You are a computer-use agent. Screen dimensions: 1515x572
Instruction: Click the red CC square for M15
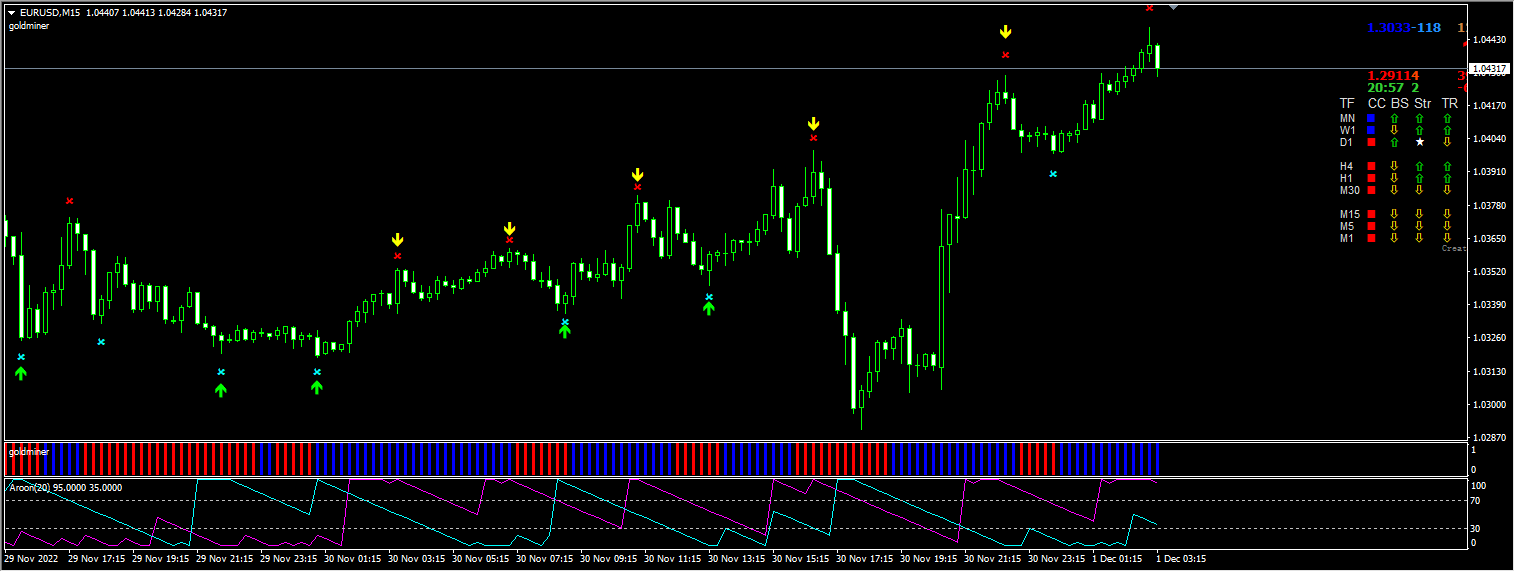click(1372, 214)
